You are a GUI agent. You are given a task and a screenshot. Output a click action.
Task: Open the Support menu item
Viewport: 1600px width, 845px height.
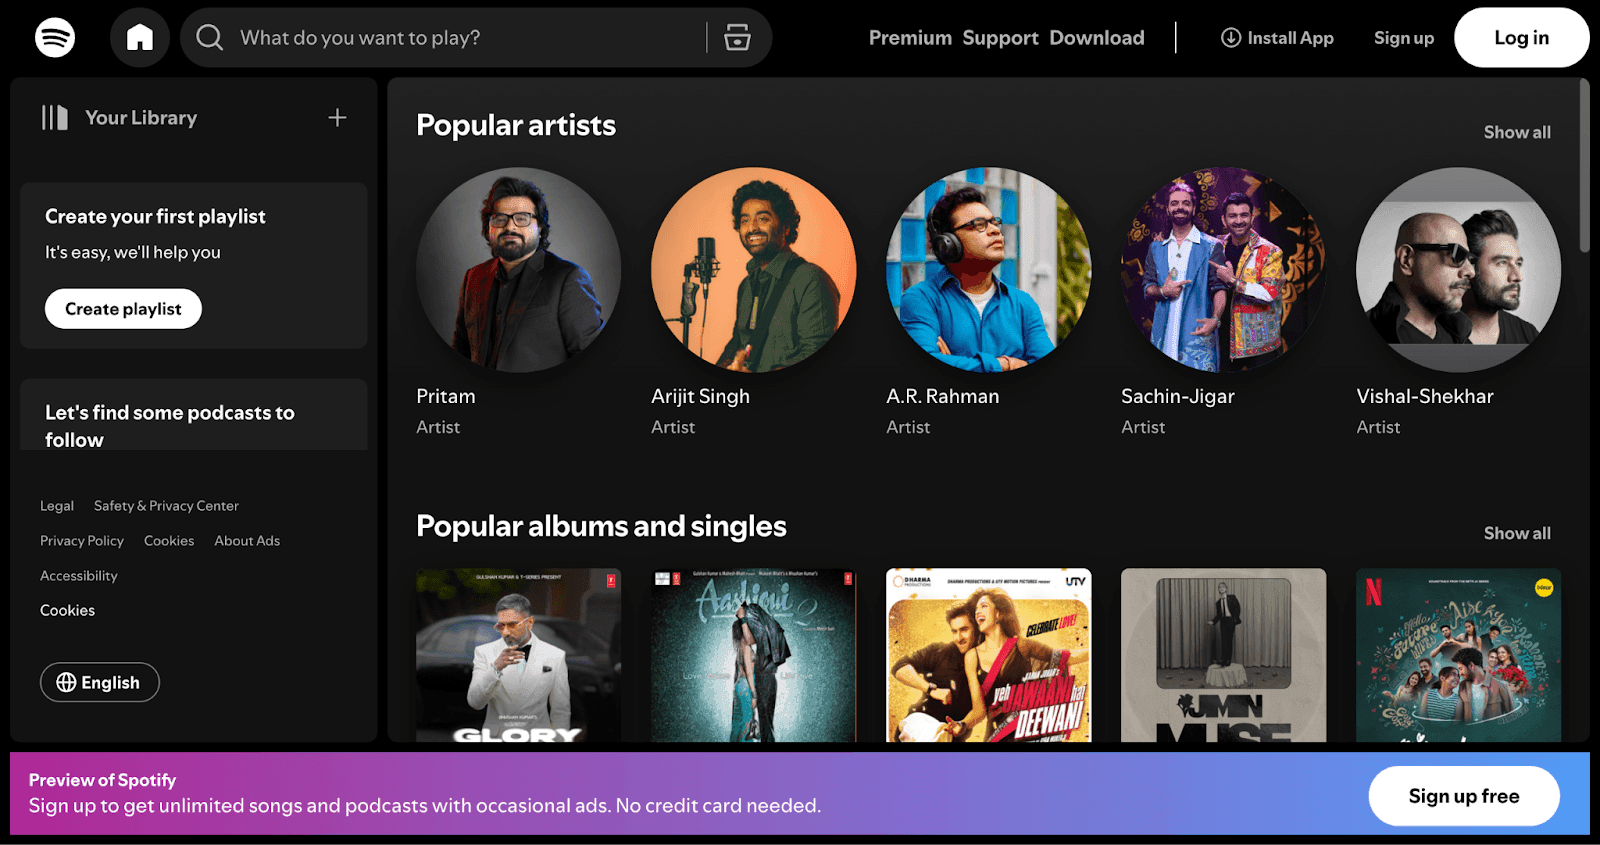tap(1000, 38)
